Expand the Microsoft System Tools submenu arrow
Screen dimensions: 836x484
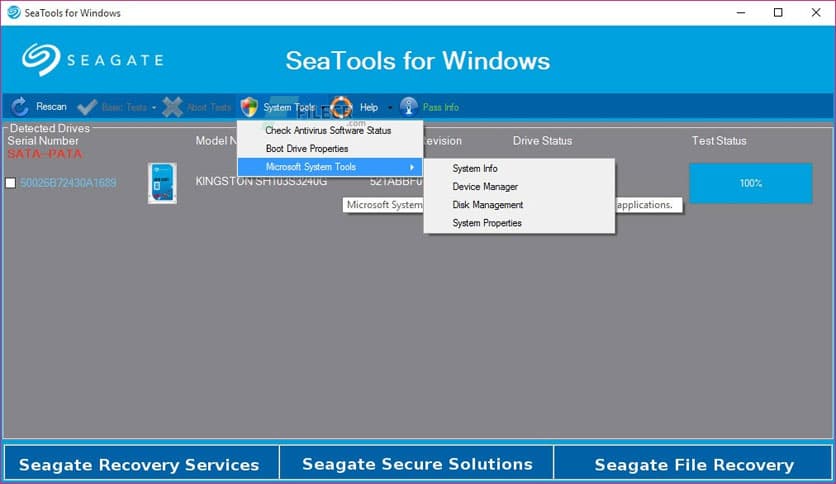(412, 167)
